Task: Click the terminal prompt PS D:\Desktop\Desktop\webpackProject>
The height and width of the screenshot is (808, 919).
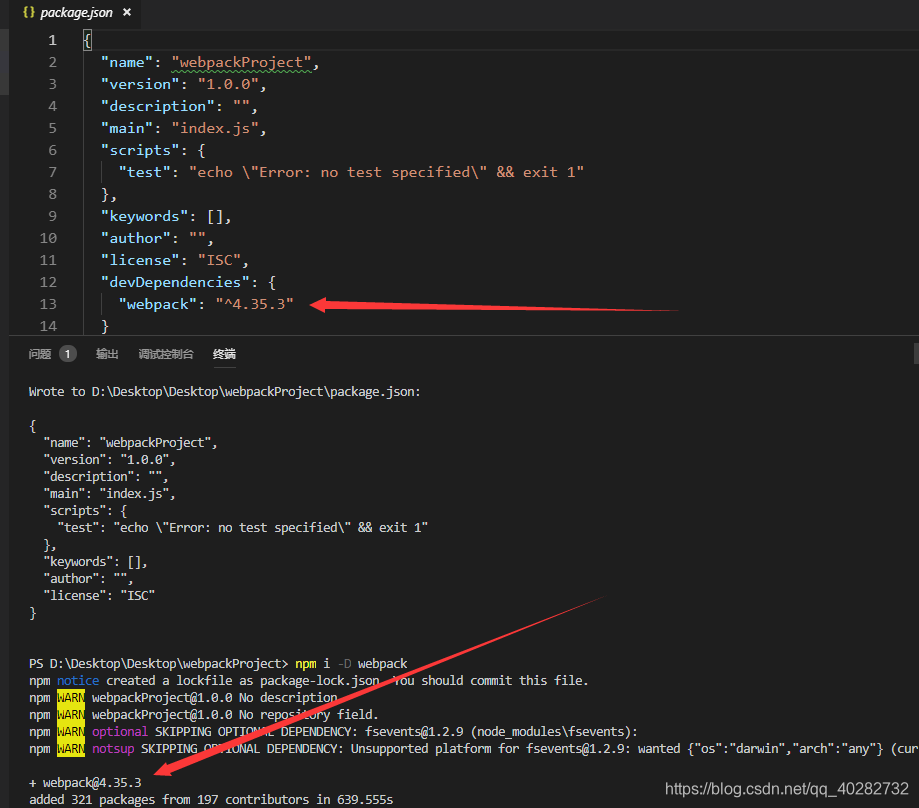Action: 158,663
